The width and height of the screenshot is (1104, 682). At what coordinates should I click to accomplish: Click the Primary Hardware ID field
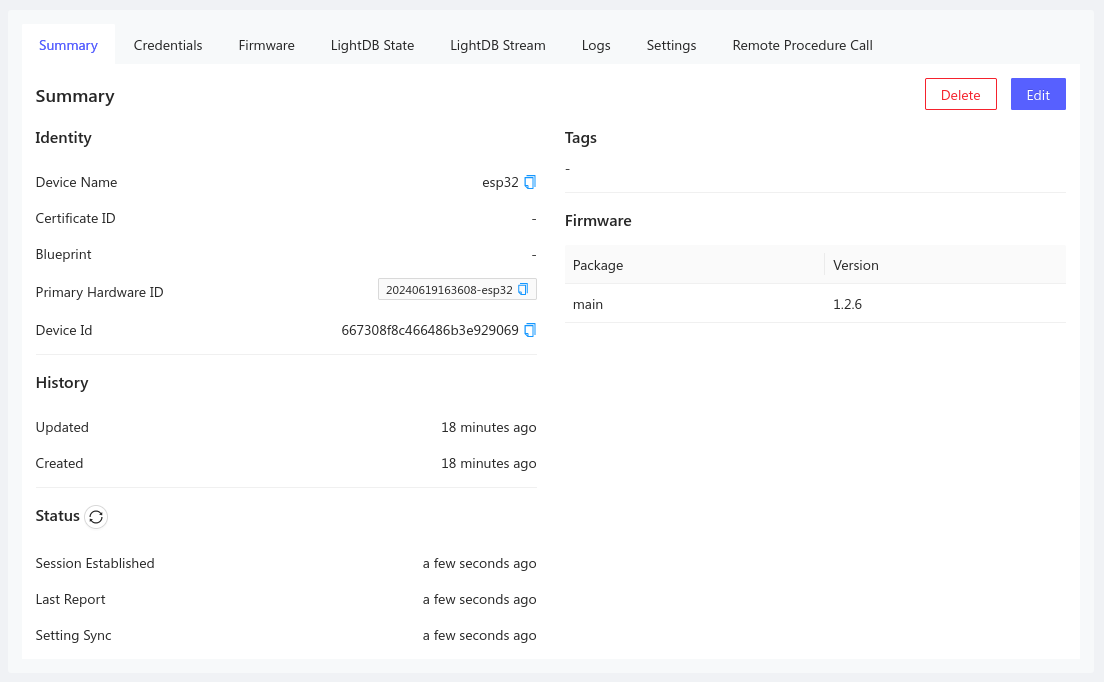pyautogui.click(x=450, y=289)
